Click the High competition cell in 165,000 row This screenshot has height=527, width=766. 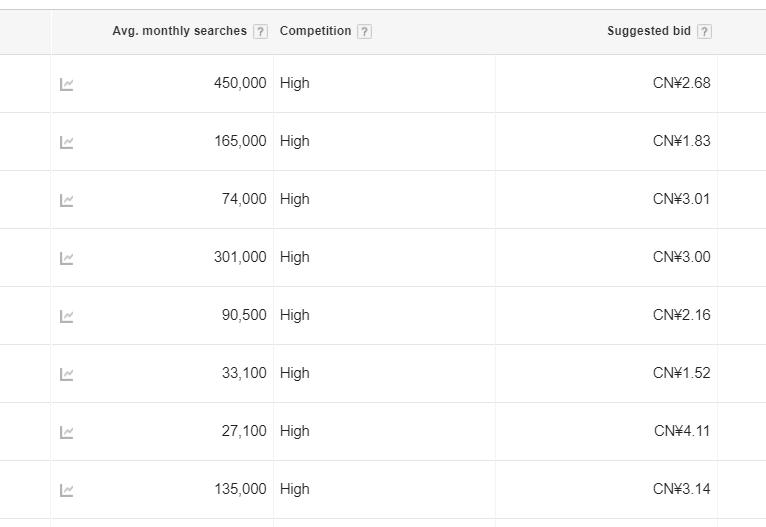pos(295,141)
